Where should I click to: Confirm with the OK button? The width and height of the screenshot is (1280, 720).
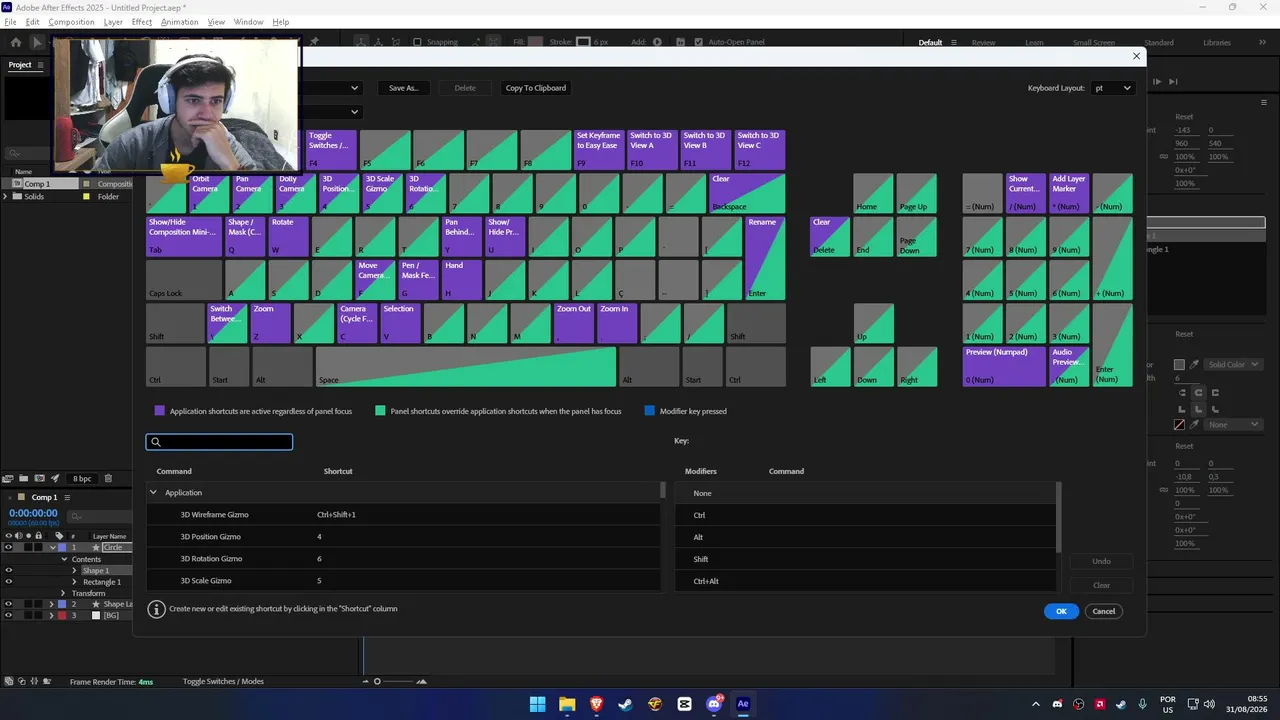pyautogui.click(x=1061, y=611)
